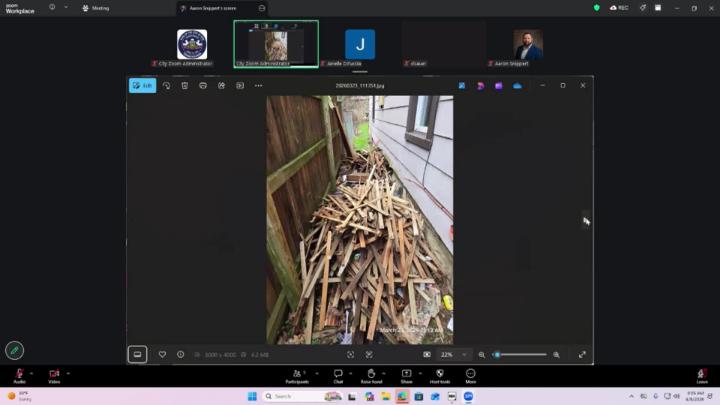
Task: Open the 22% zoom level dropdown
Action: coord(453,354)
